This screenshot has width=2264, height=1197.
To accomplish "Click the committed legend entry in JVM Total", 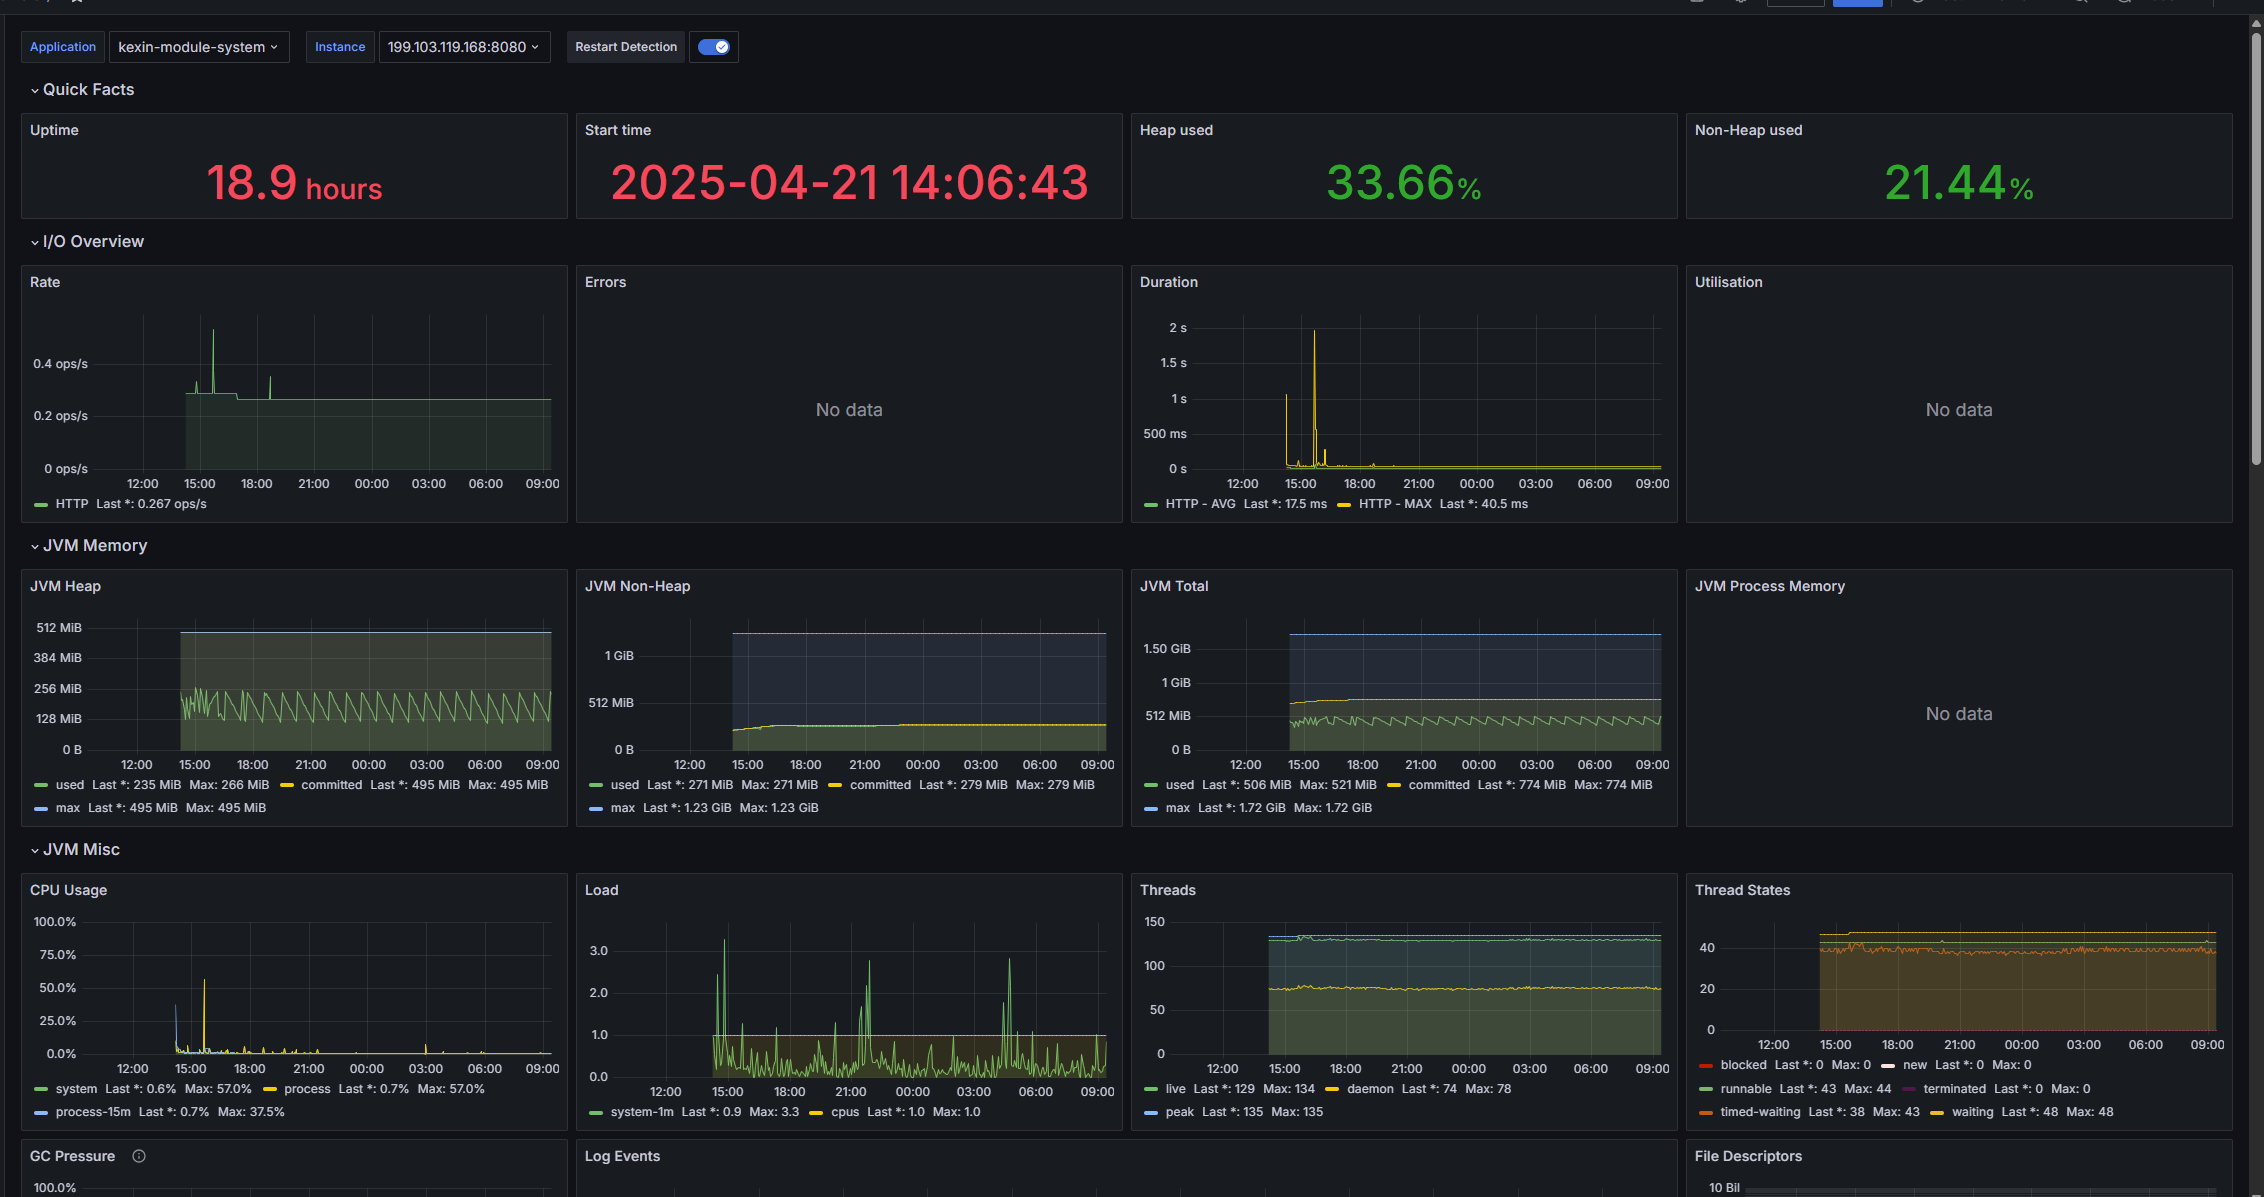I will pyautogui.click(x=1439, y=785).
